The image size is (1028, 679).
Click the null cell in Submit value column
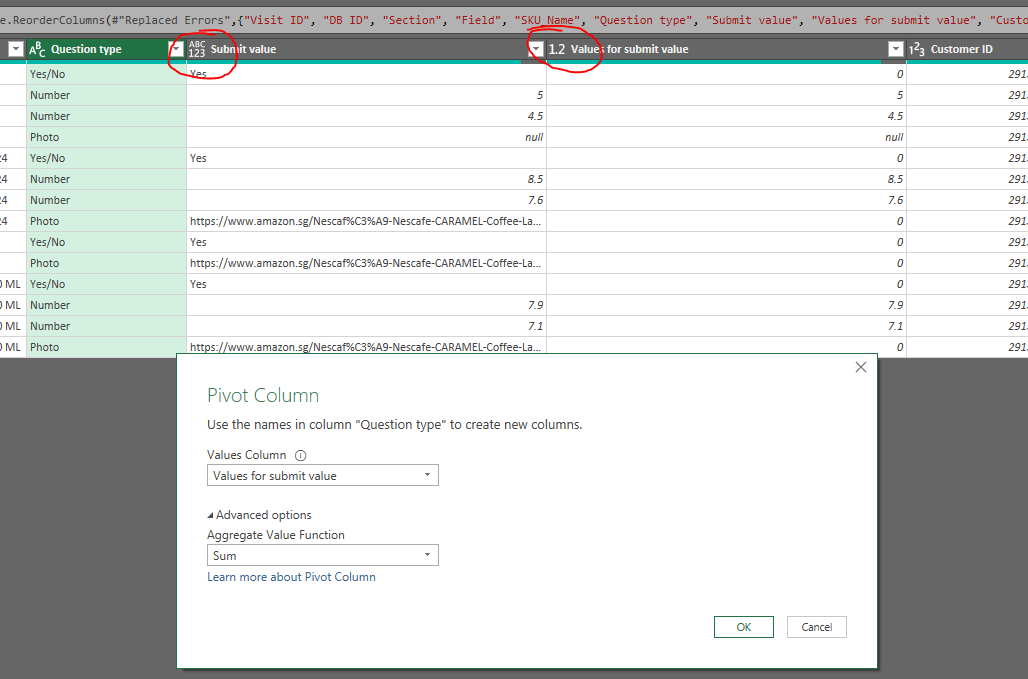pos(366,137)
